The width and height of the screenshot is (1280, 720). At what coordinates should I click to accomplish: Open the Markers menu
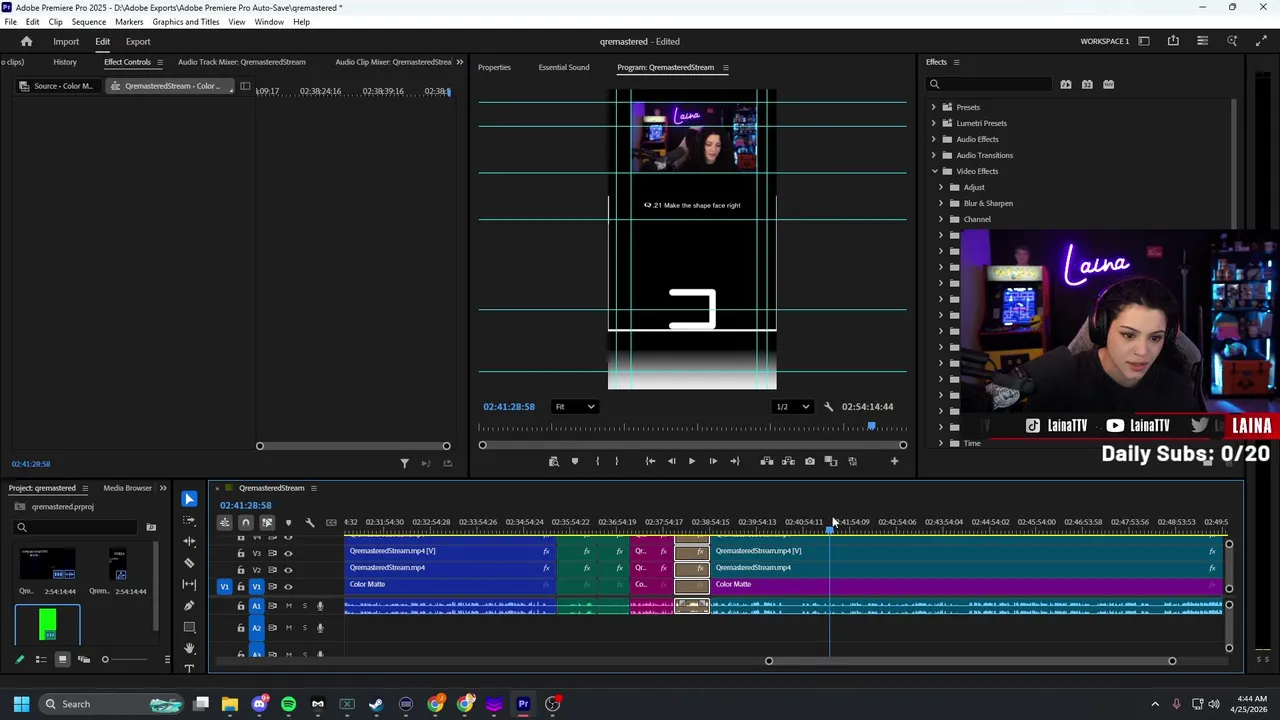(x=129, y=22)
